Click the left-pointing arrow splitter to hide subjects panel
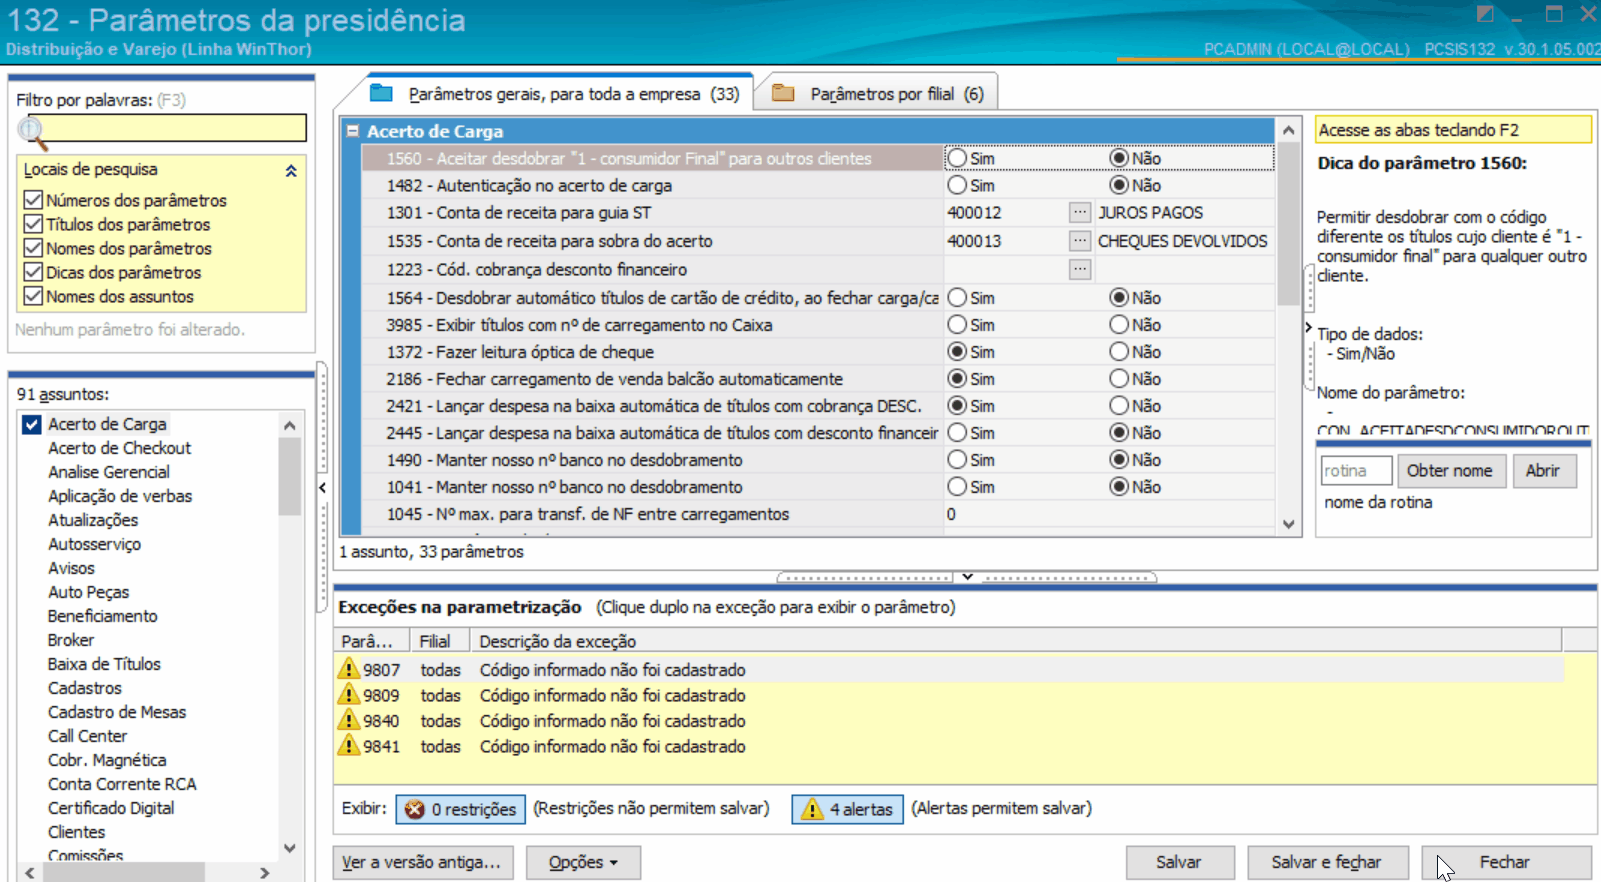1601x882 pixels. 322,487
